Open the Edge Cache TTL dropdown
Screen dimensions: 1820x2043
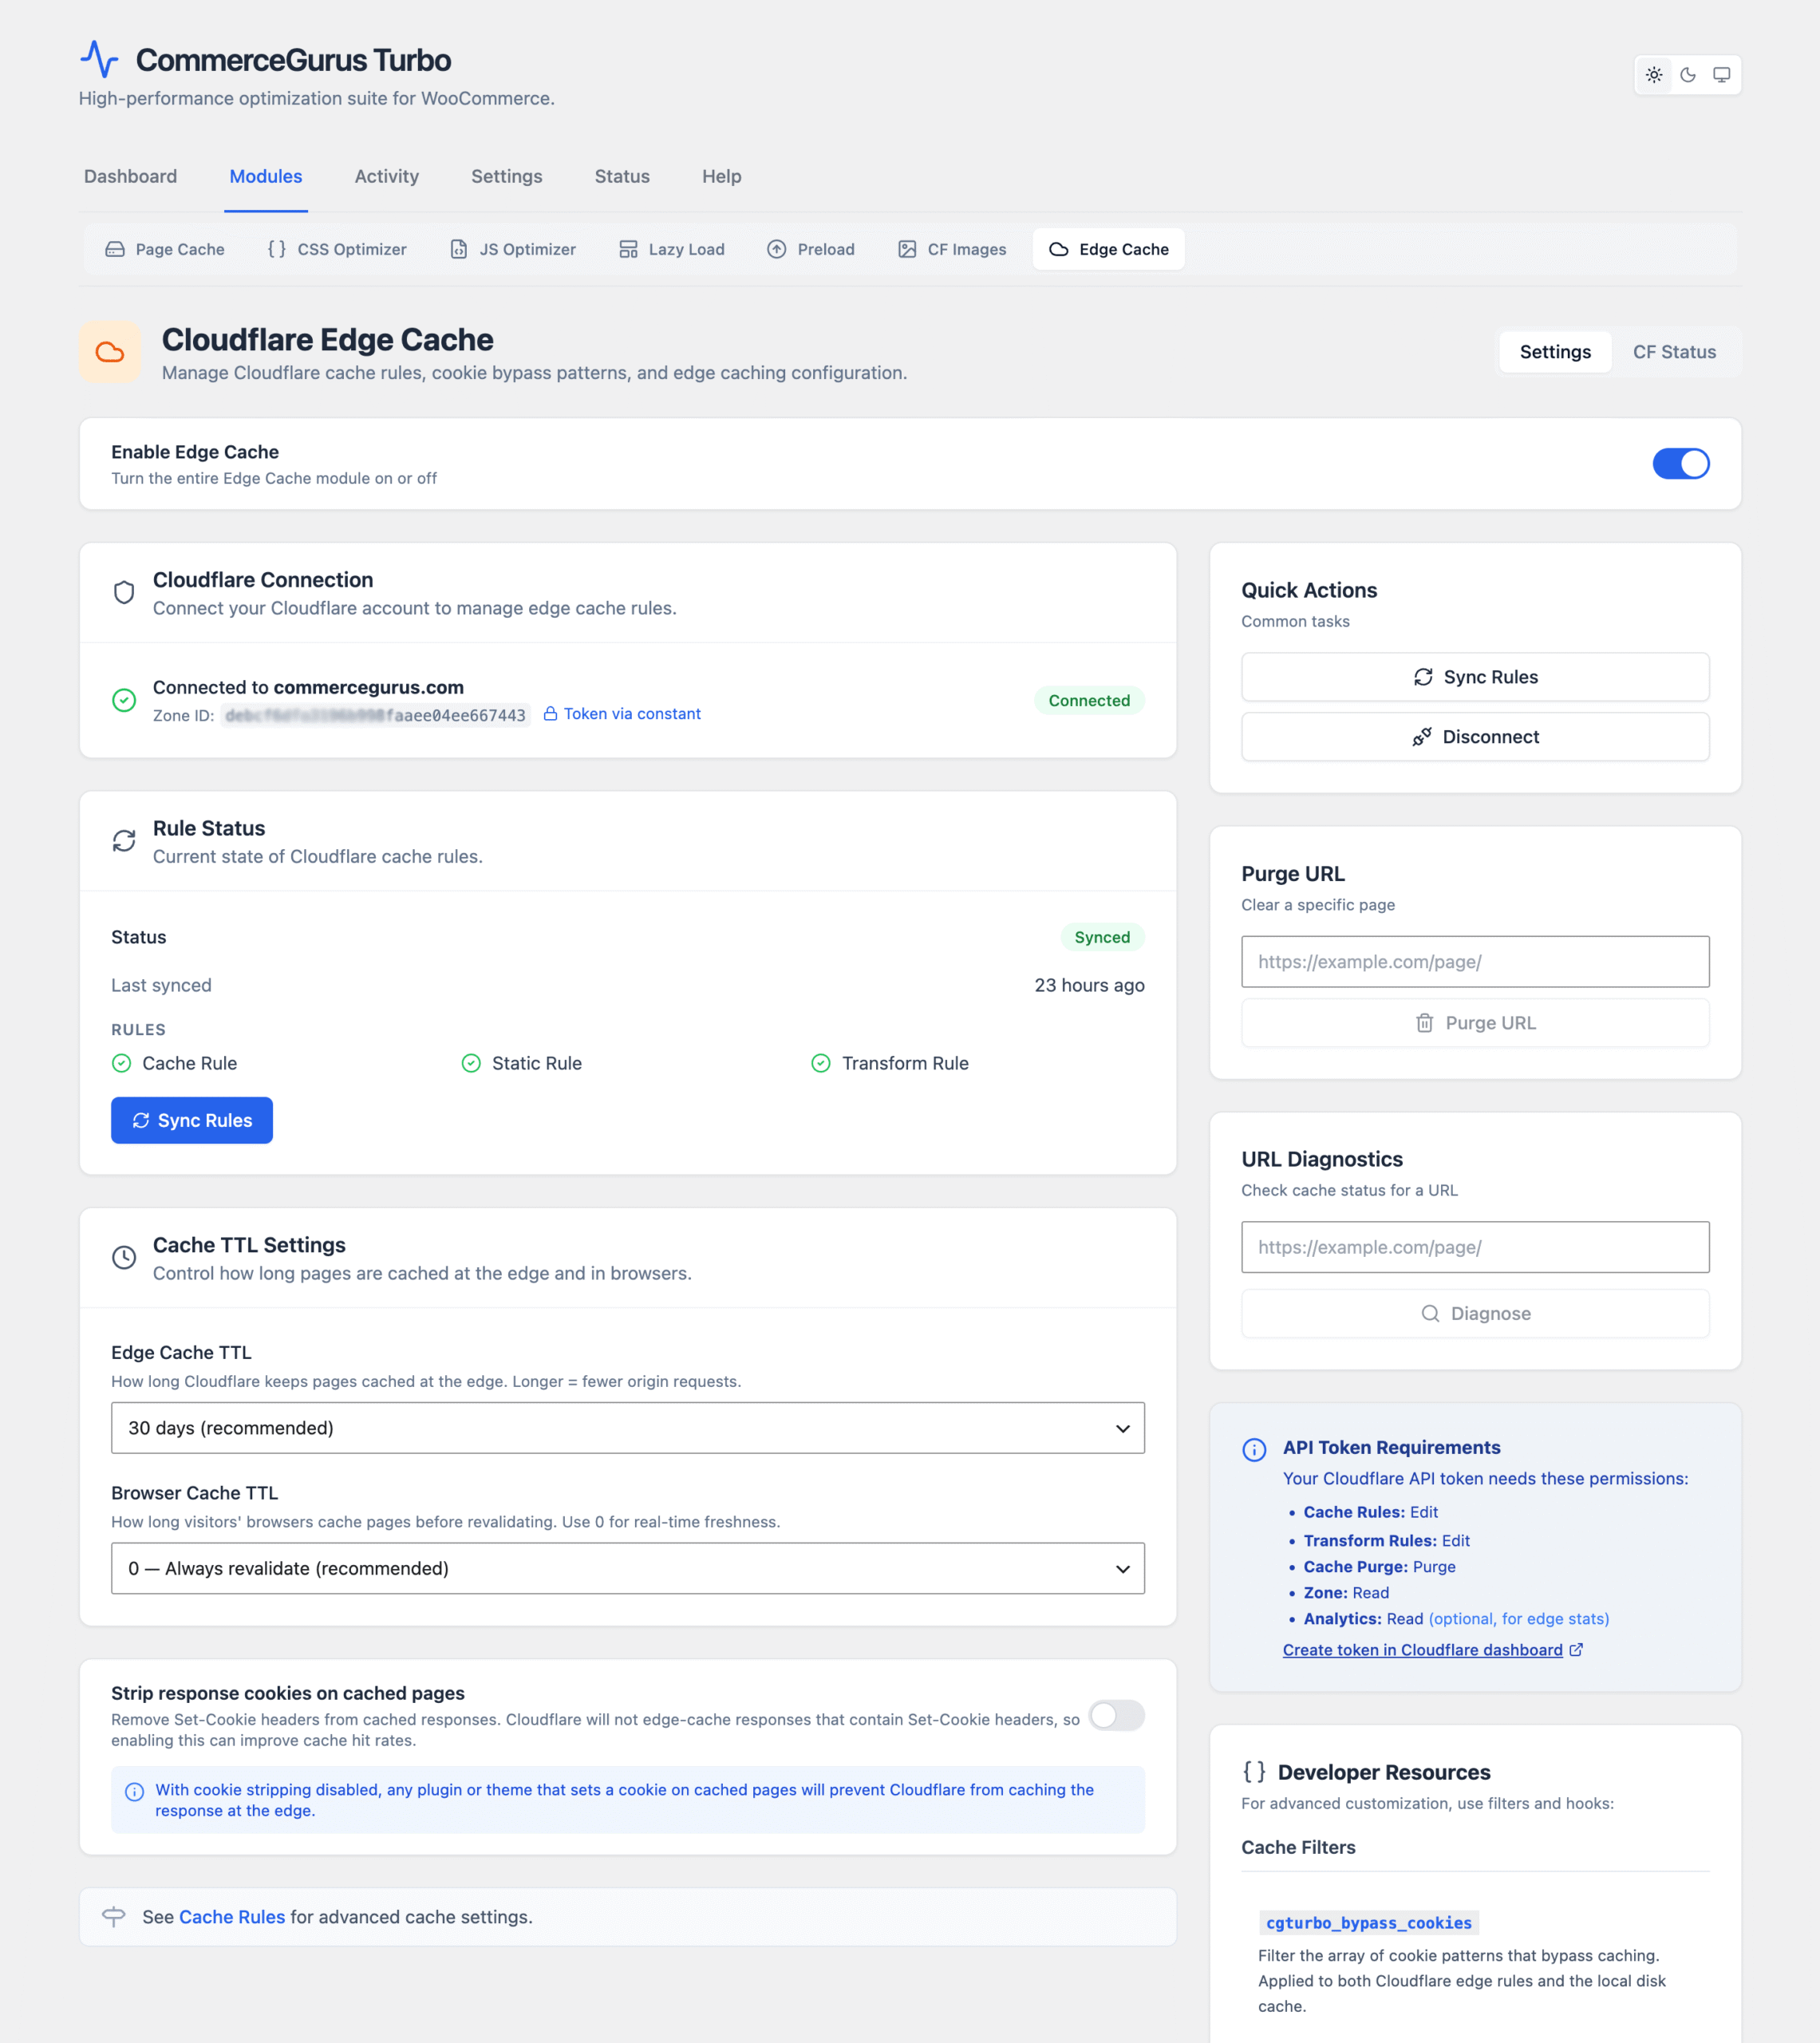tap(628, 1428)
